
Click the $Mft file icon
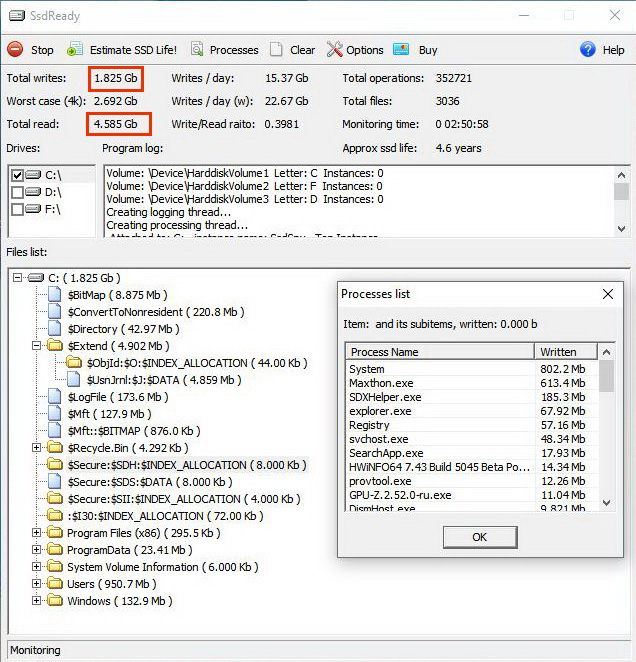(x=54, y=414)
